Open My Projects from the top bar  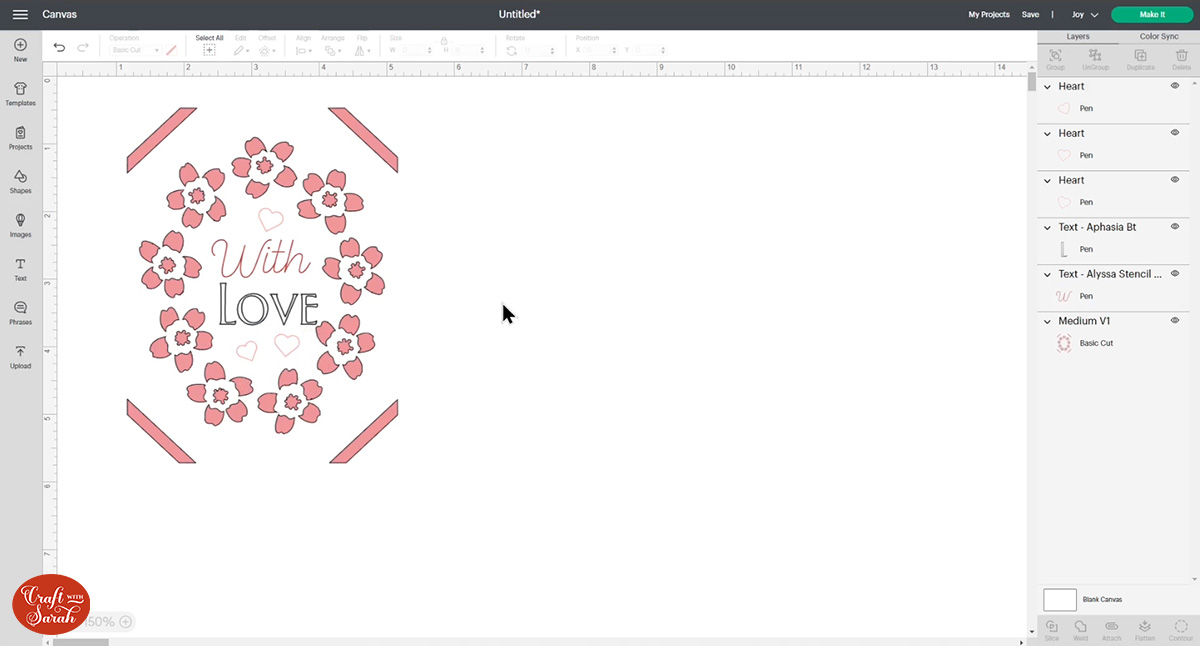coord(989,14)
